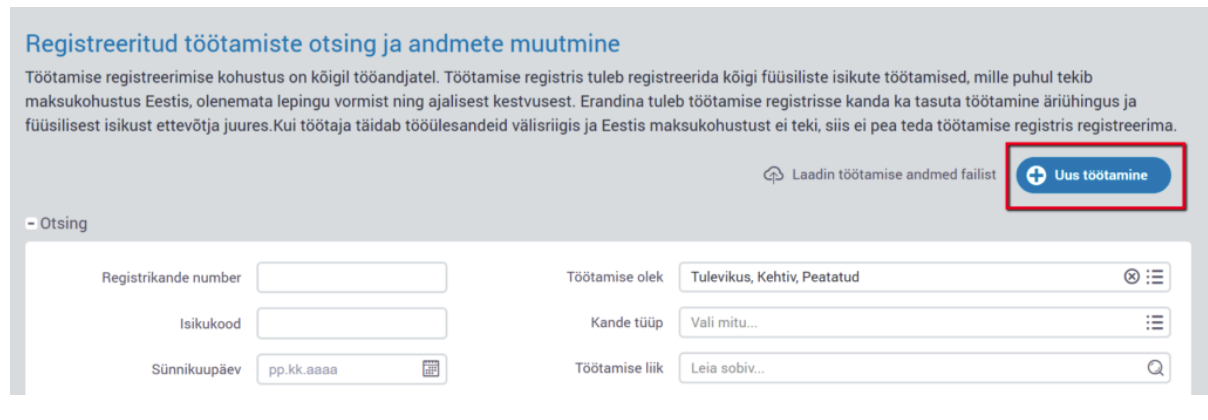This screenshot has width=1208, height=420.
Task: Click 'Tulevikus, Kehtiv, Peatatud' selected values
Action: [x=775, y=278]
